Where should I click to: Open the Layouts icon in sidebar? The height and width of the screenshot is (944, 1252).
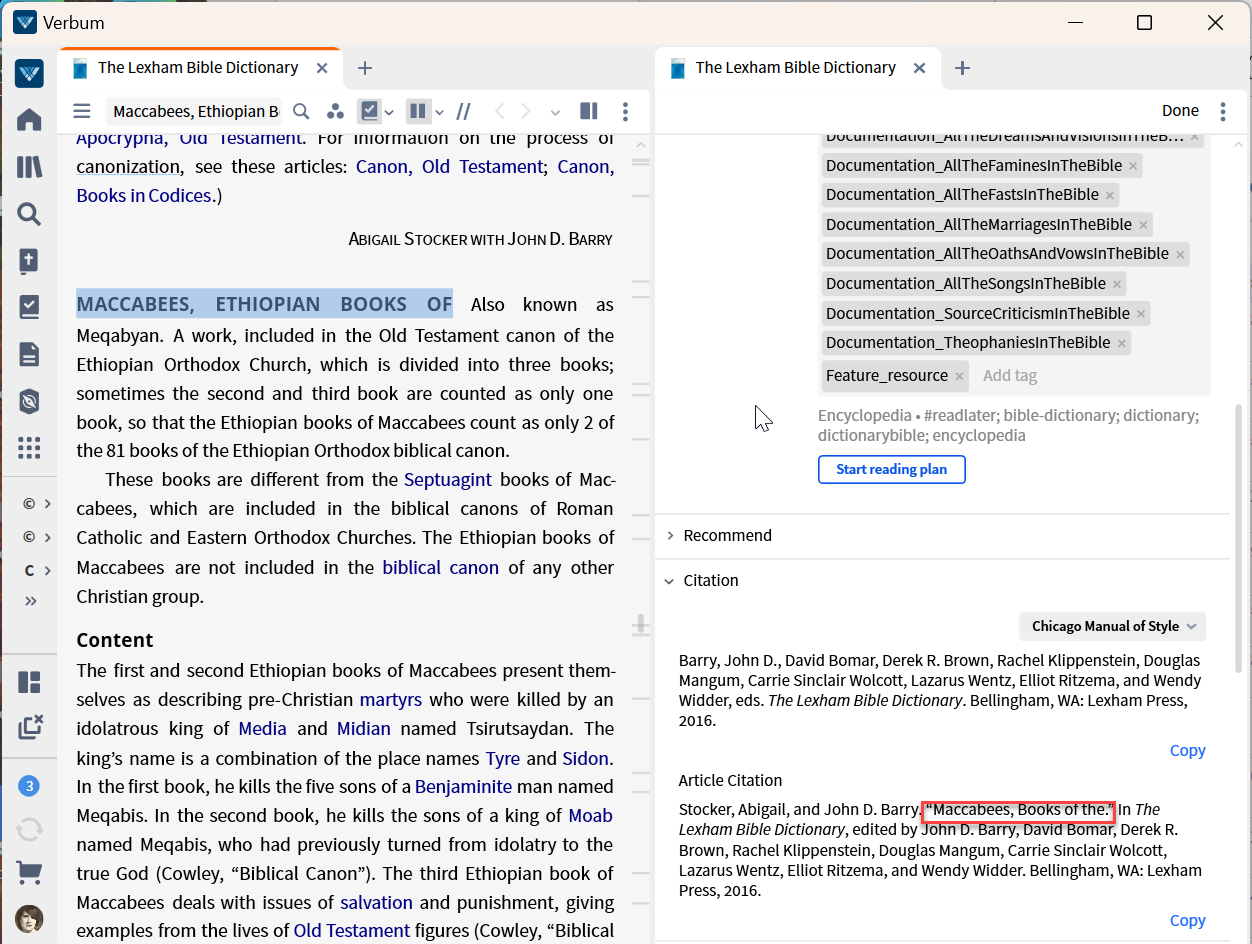tap(29, 683)
